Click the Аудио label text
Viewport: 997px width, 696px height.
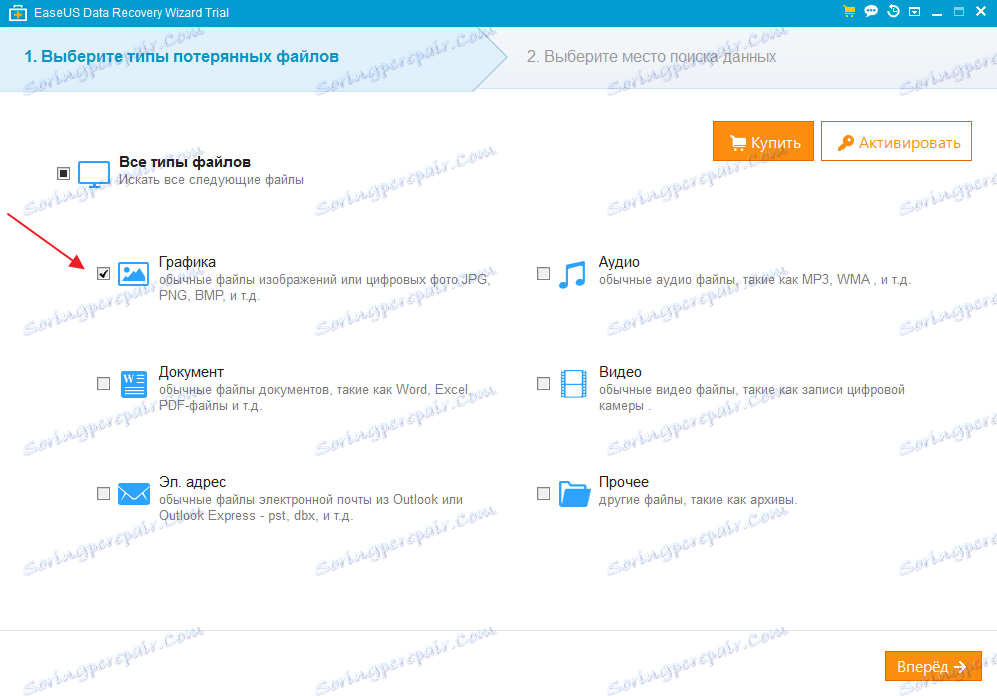[619, 262]
